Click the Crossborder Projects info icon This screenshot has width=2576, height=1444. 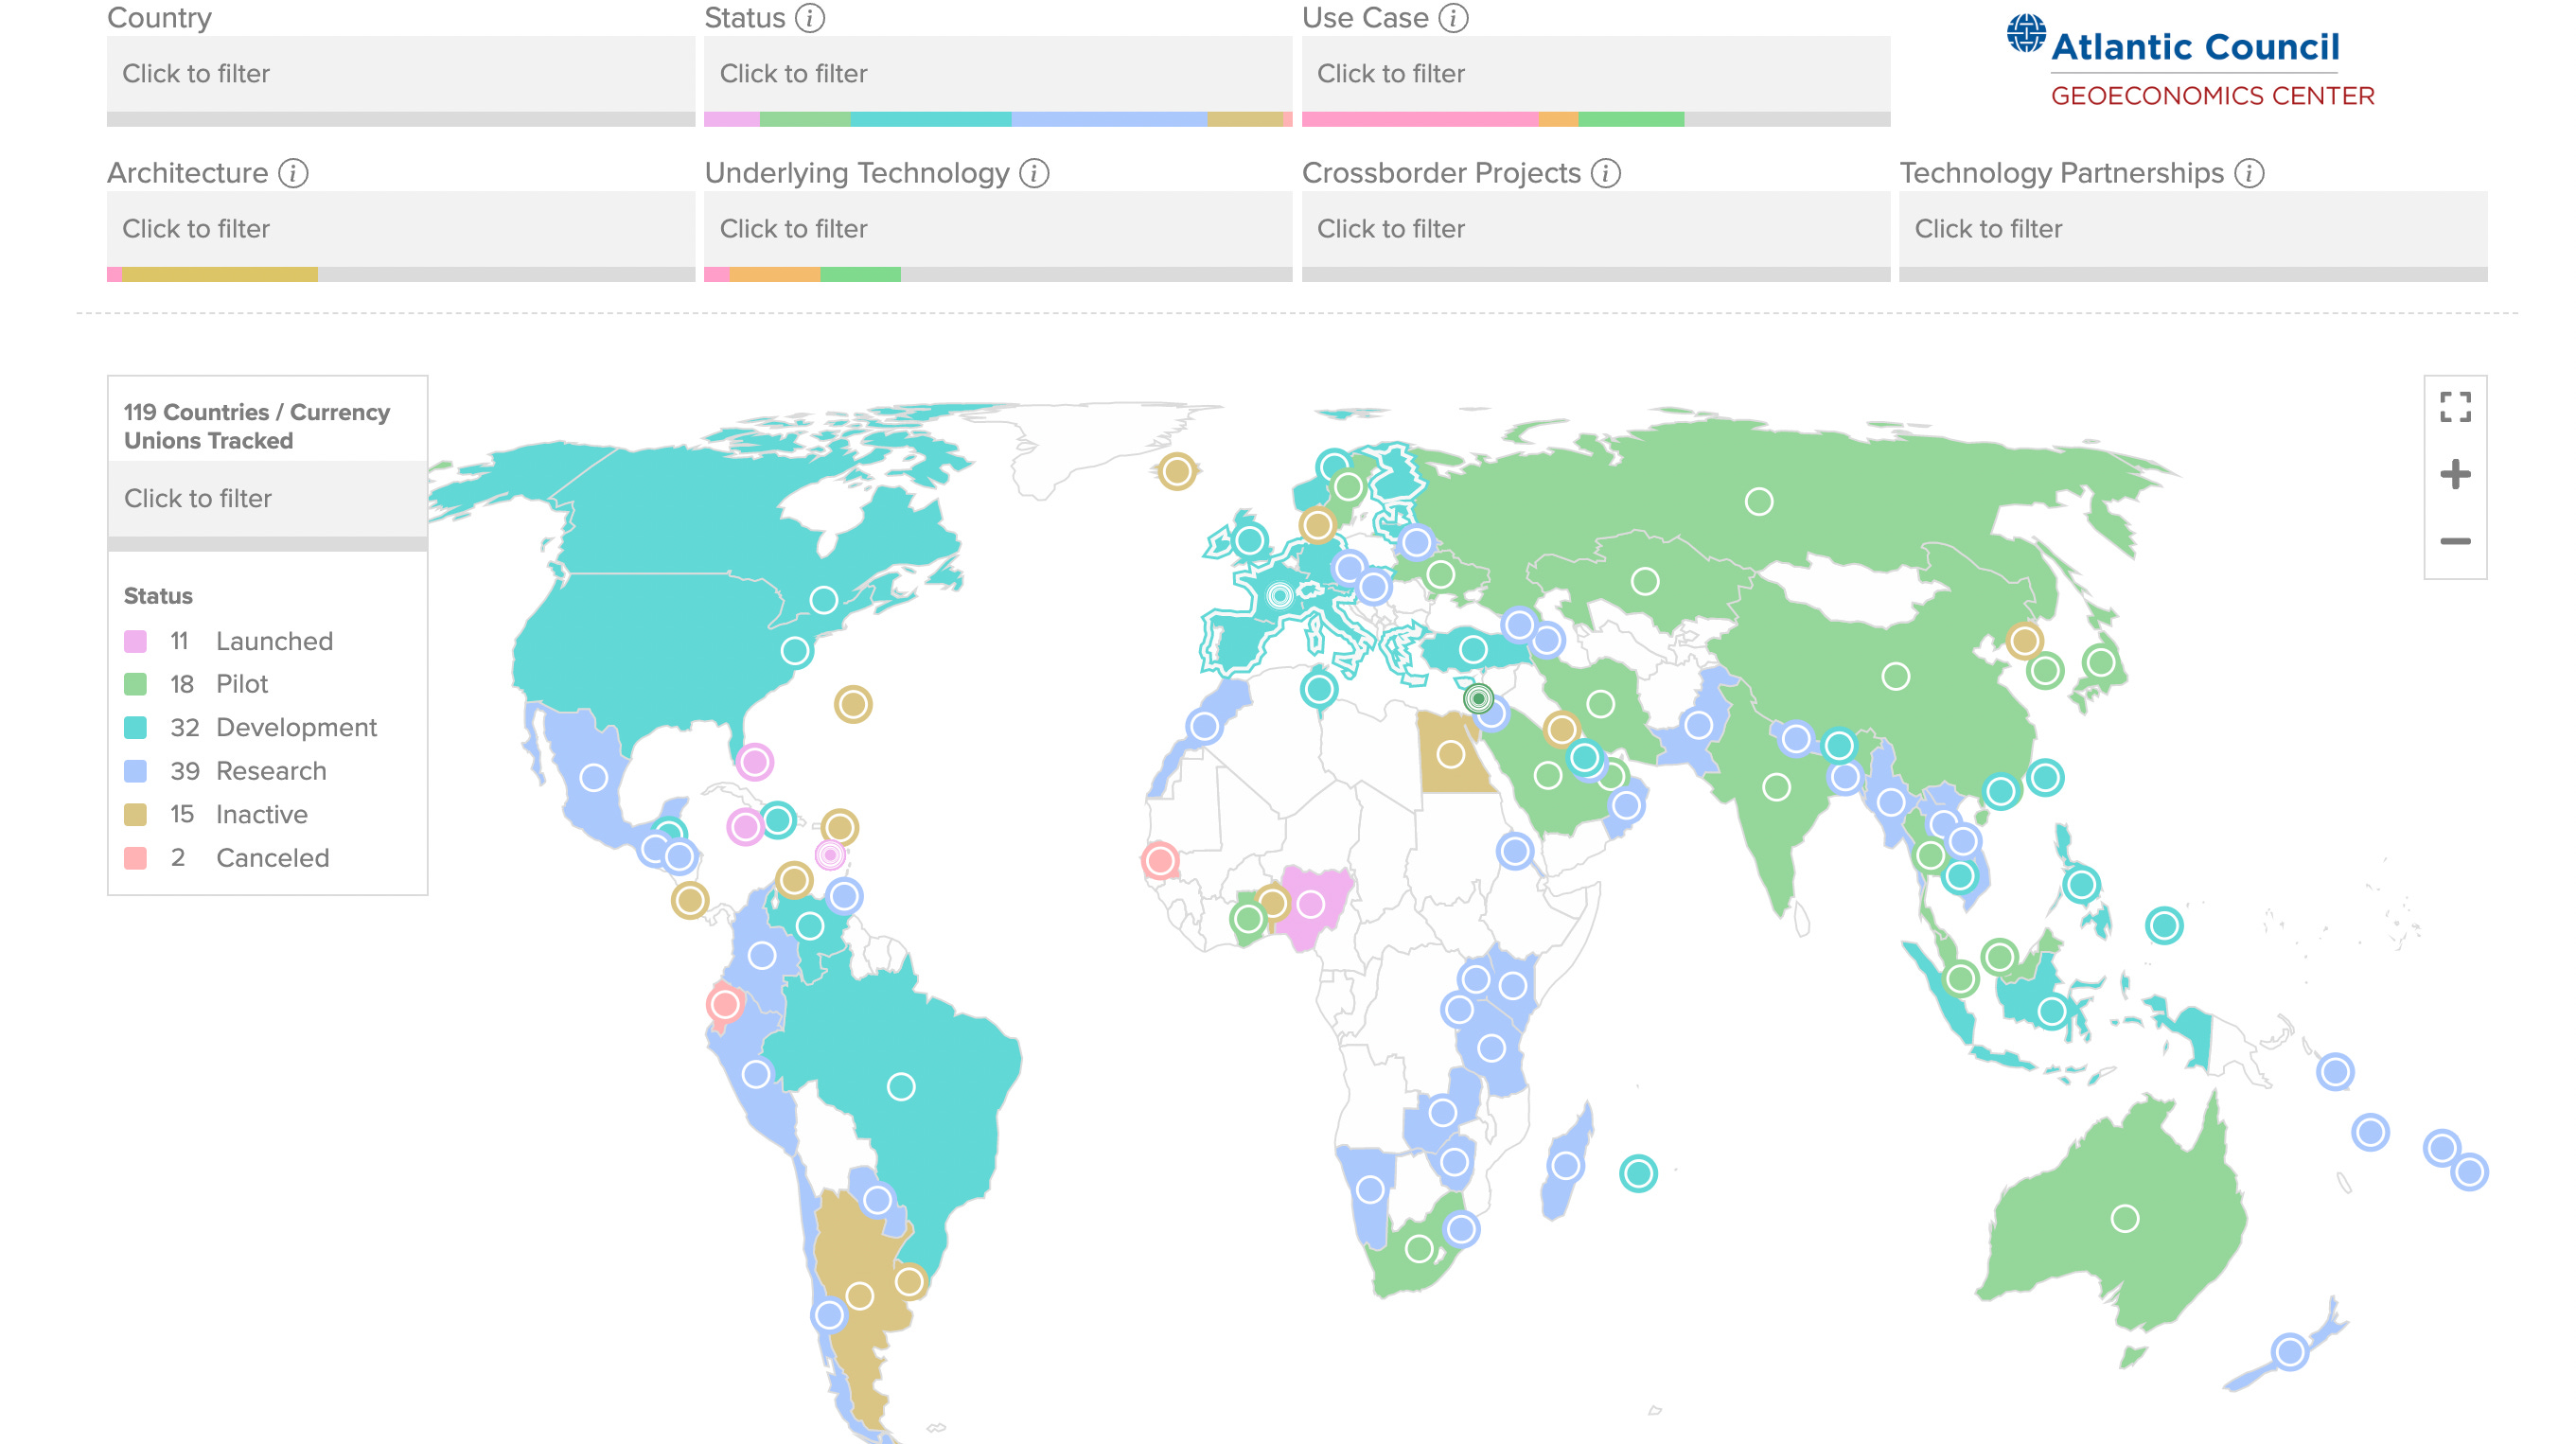[1605, 173]
